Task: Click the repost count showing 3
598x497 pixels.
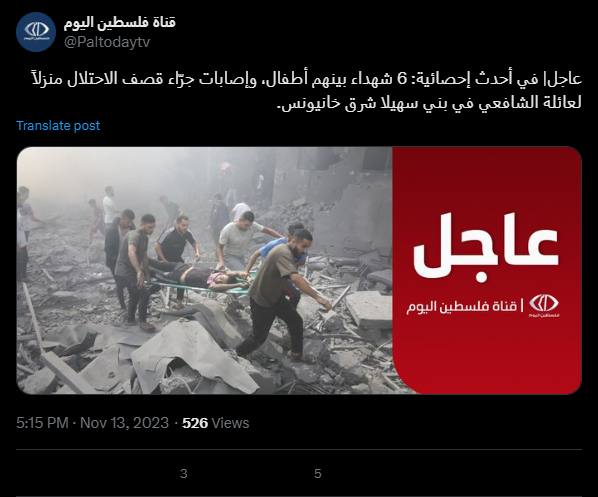Action: point(183,474)
